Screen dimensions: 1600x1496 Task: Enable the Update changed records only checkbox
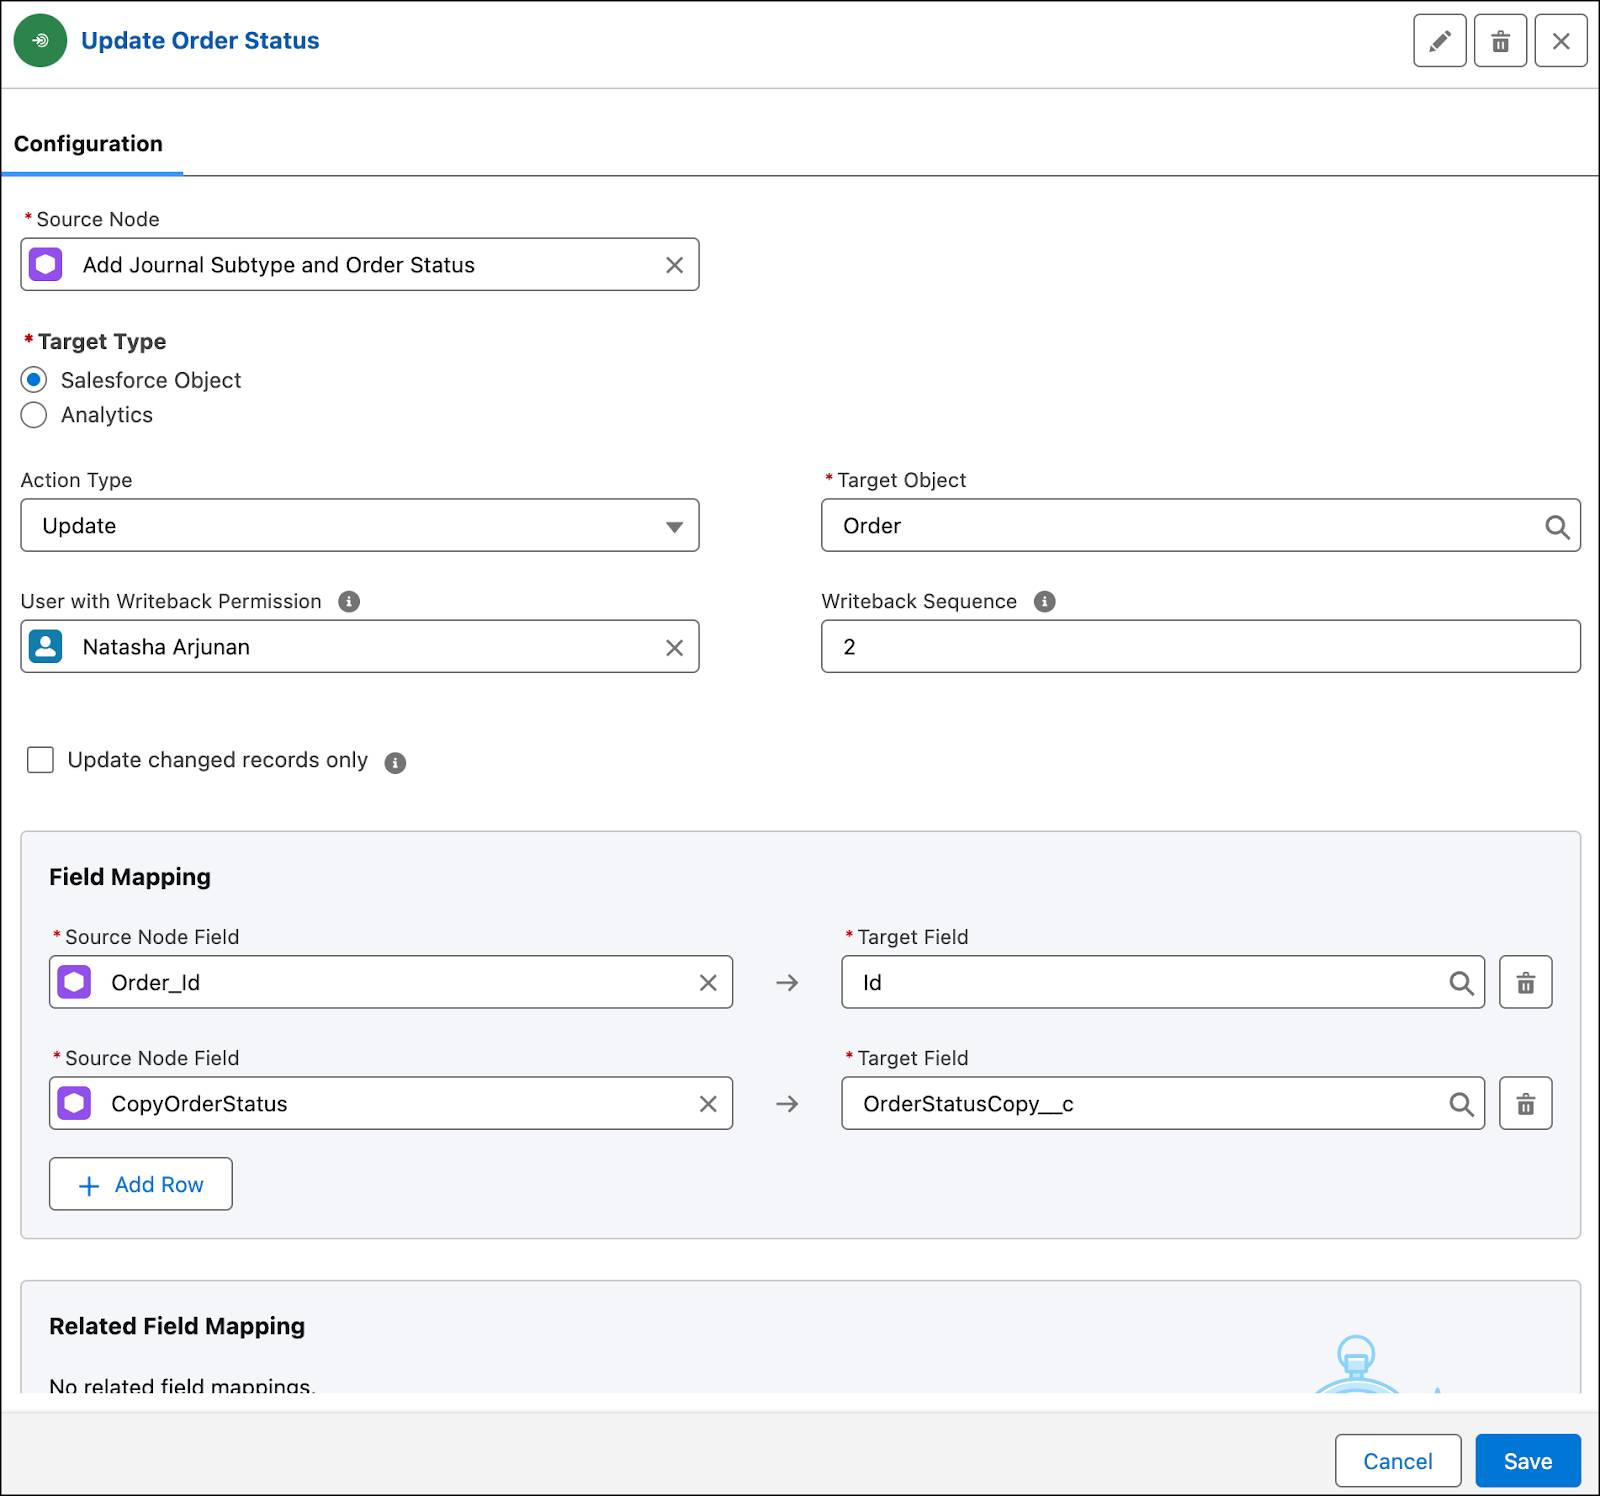[x=40, y=760]
